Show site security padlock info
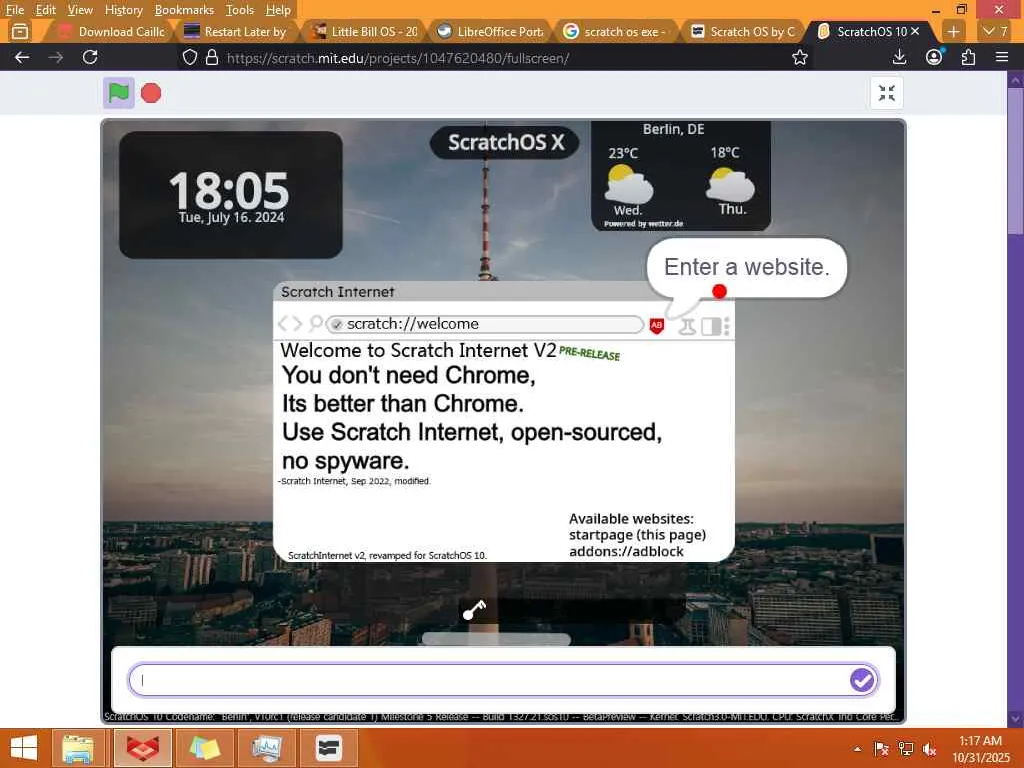This screenshot has width=1024, height=768. pos(212,57)
